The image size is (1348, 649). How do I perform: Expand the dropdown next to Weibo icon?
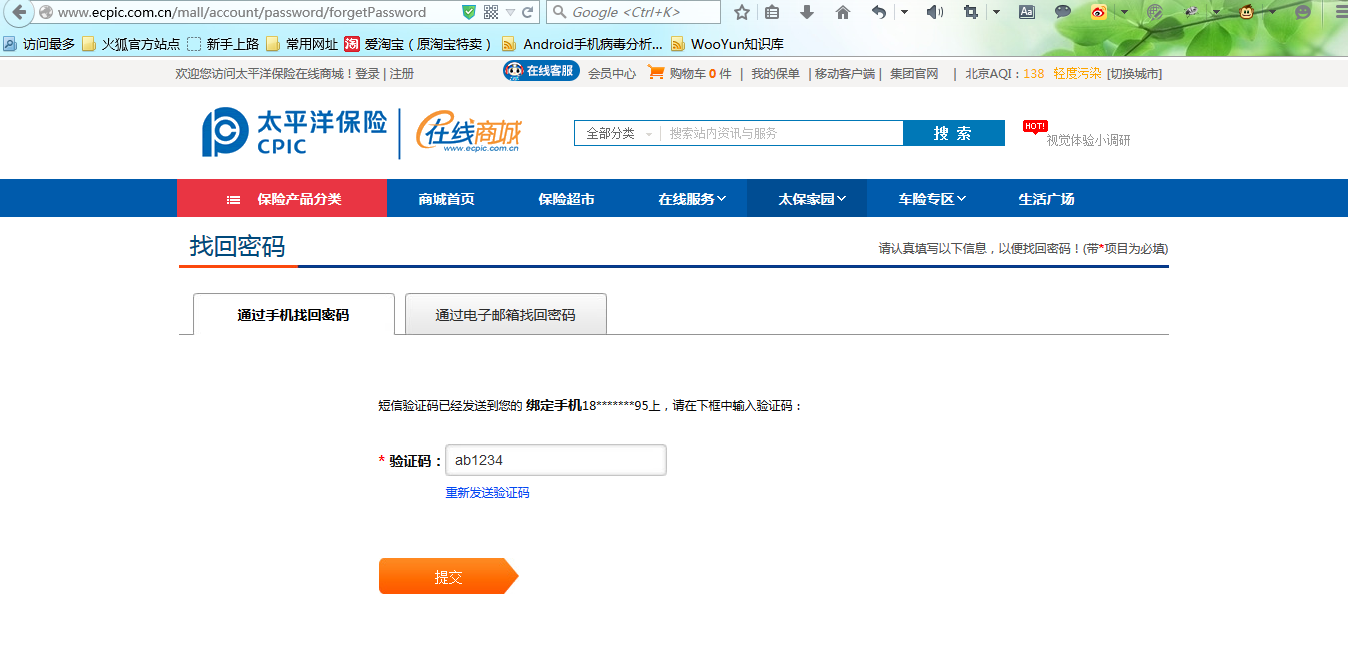click(1124, 12)
